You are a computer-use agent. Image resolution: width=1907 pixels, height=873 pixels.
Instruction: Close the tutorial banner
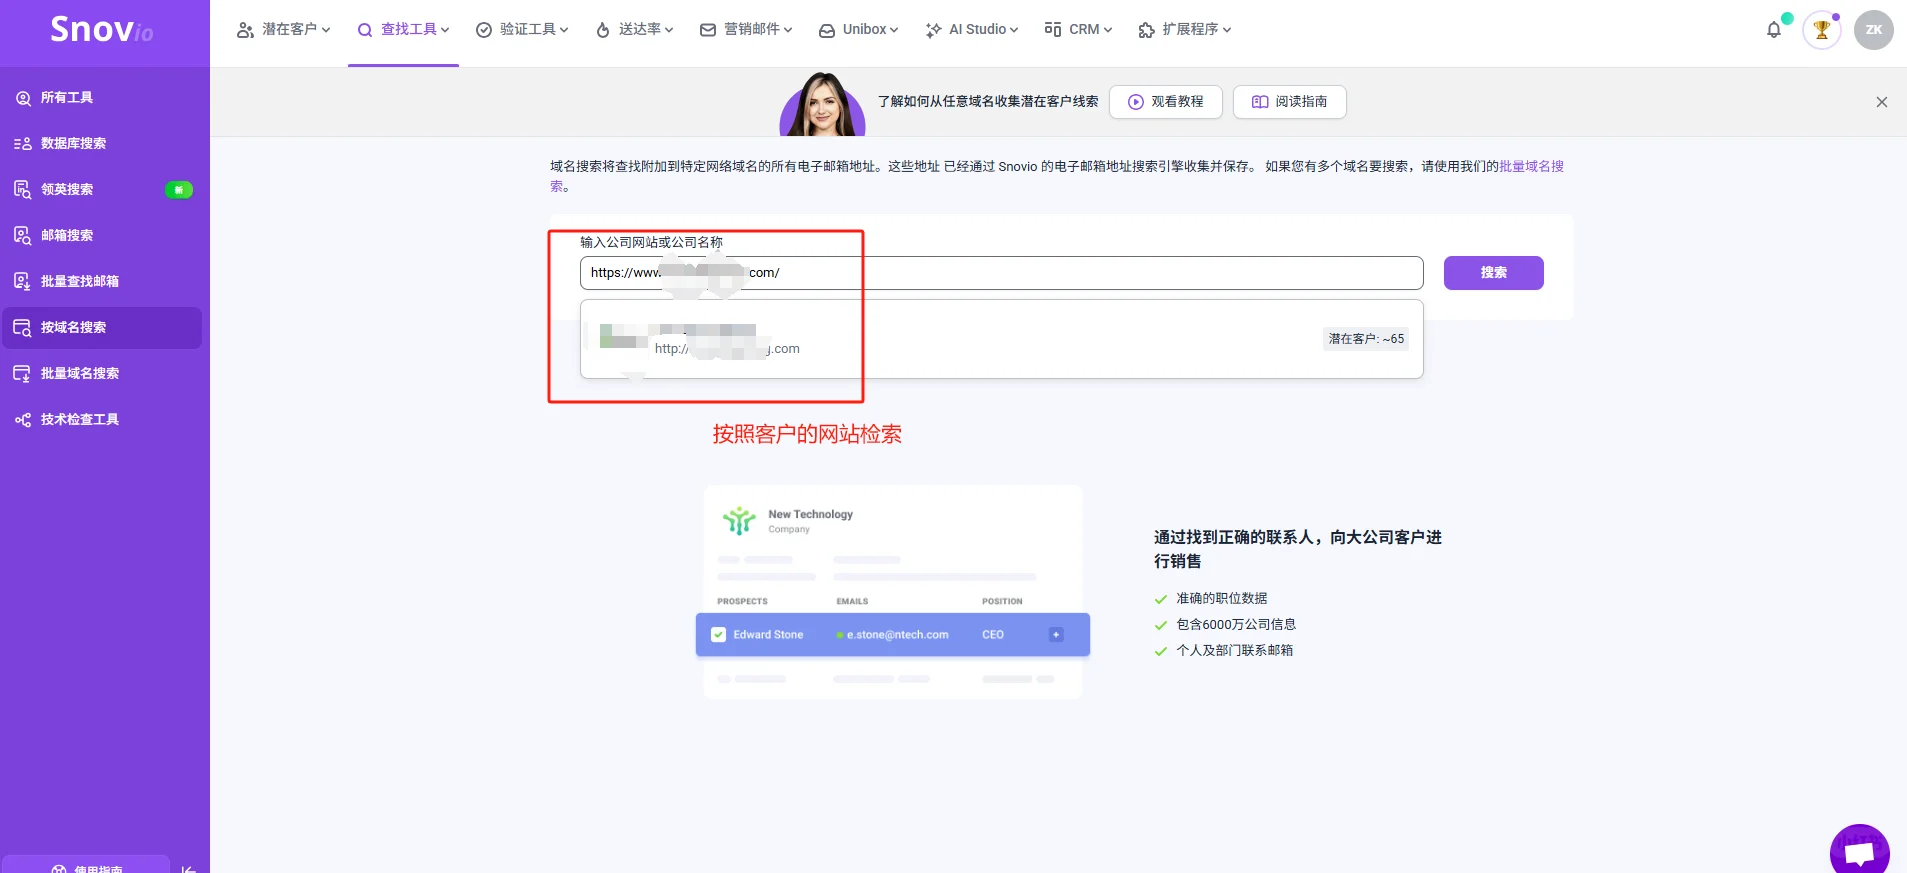tap(1882, 102)
